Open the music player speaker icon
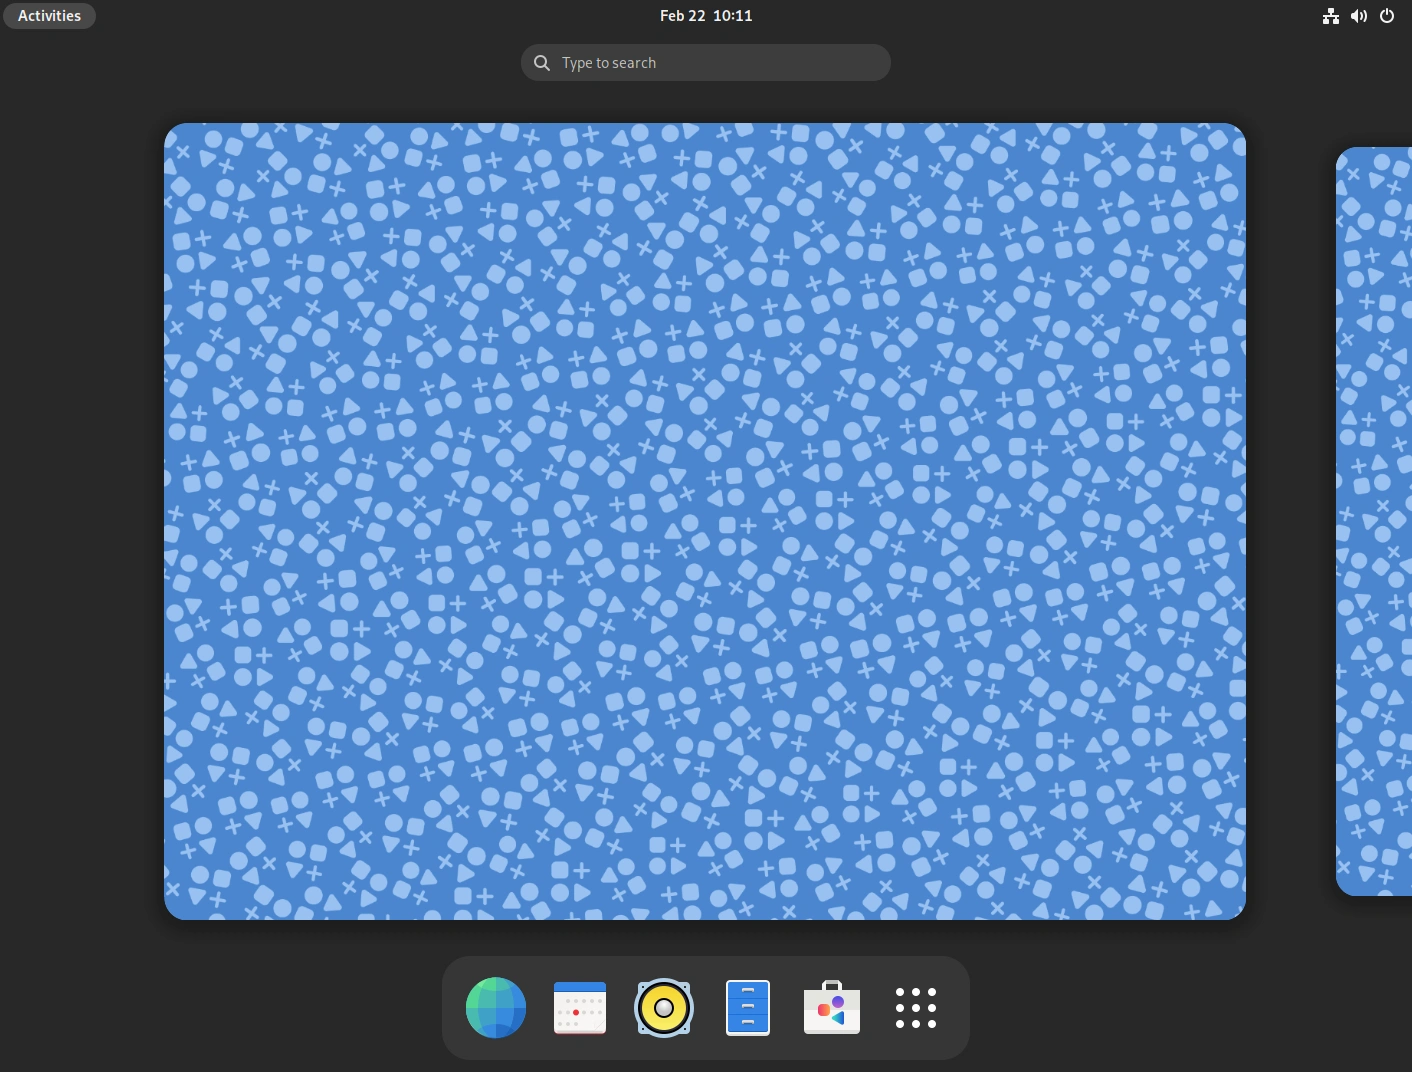The height and width of the screenshot is (1072, 1412). coord(664,1008)
